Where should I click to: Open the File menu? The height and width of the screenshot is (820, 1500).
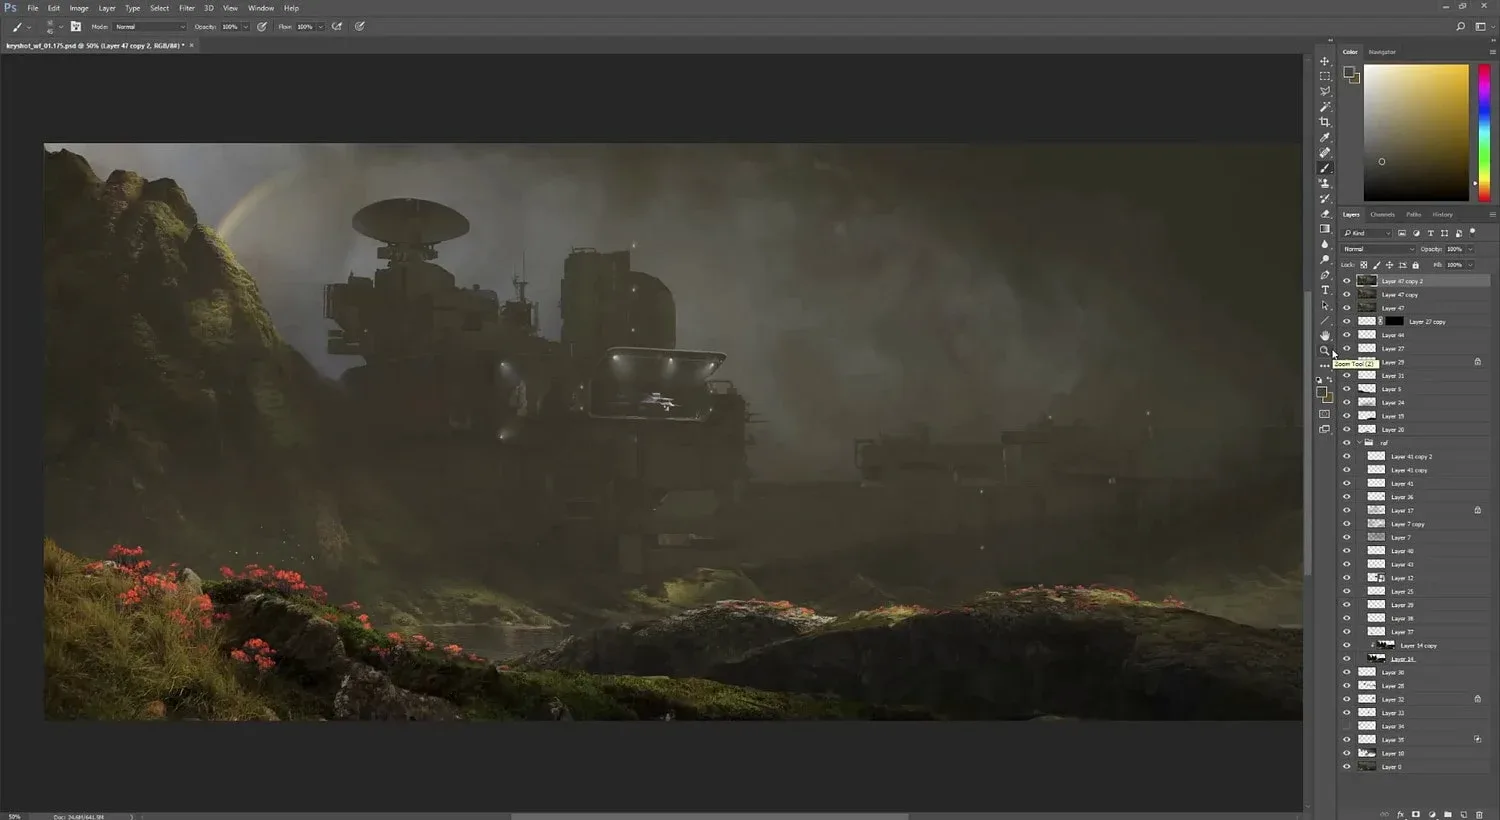pos(33,8)
